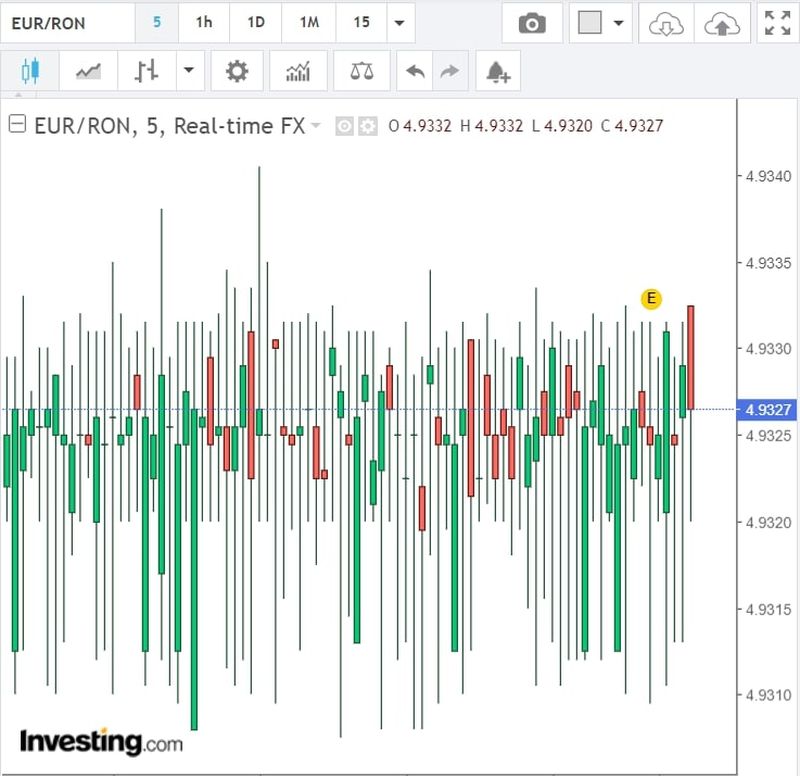Undo the last chart action

pos(417,71)
